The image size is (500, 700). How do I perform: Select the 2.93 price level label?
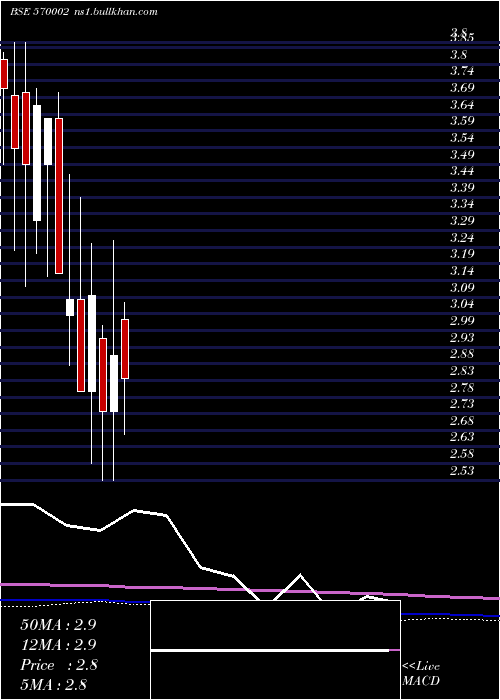462,338
